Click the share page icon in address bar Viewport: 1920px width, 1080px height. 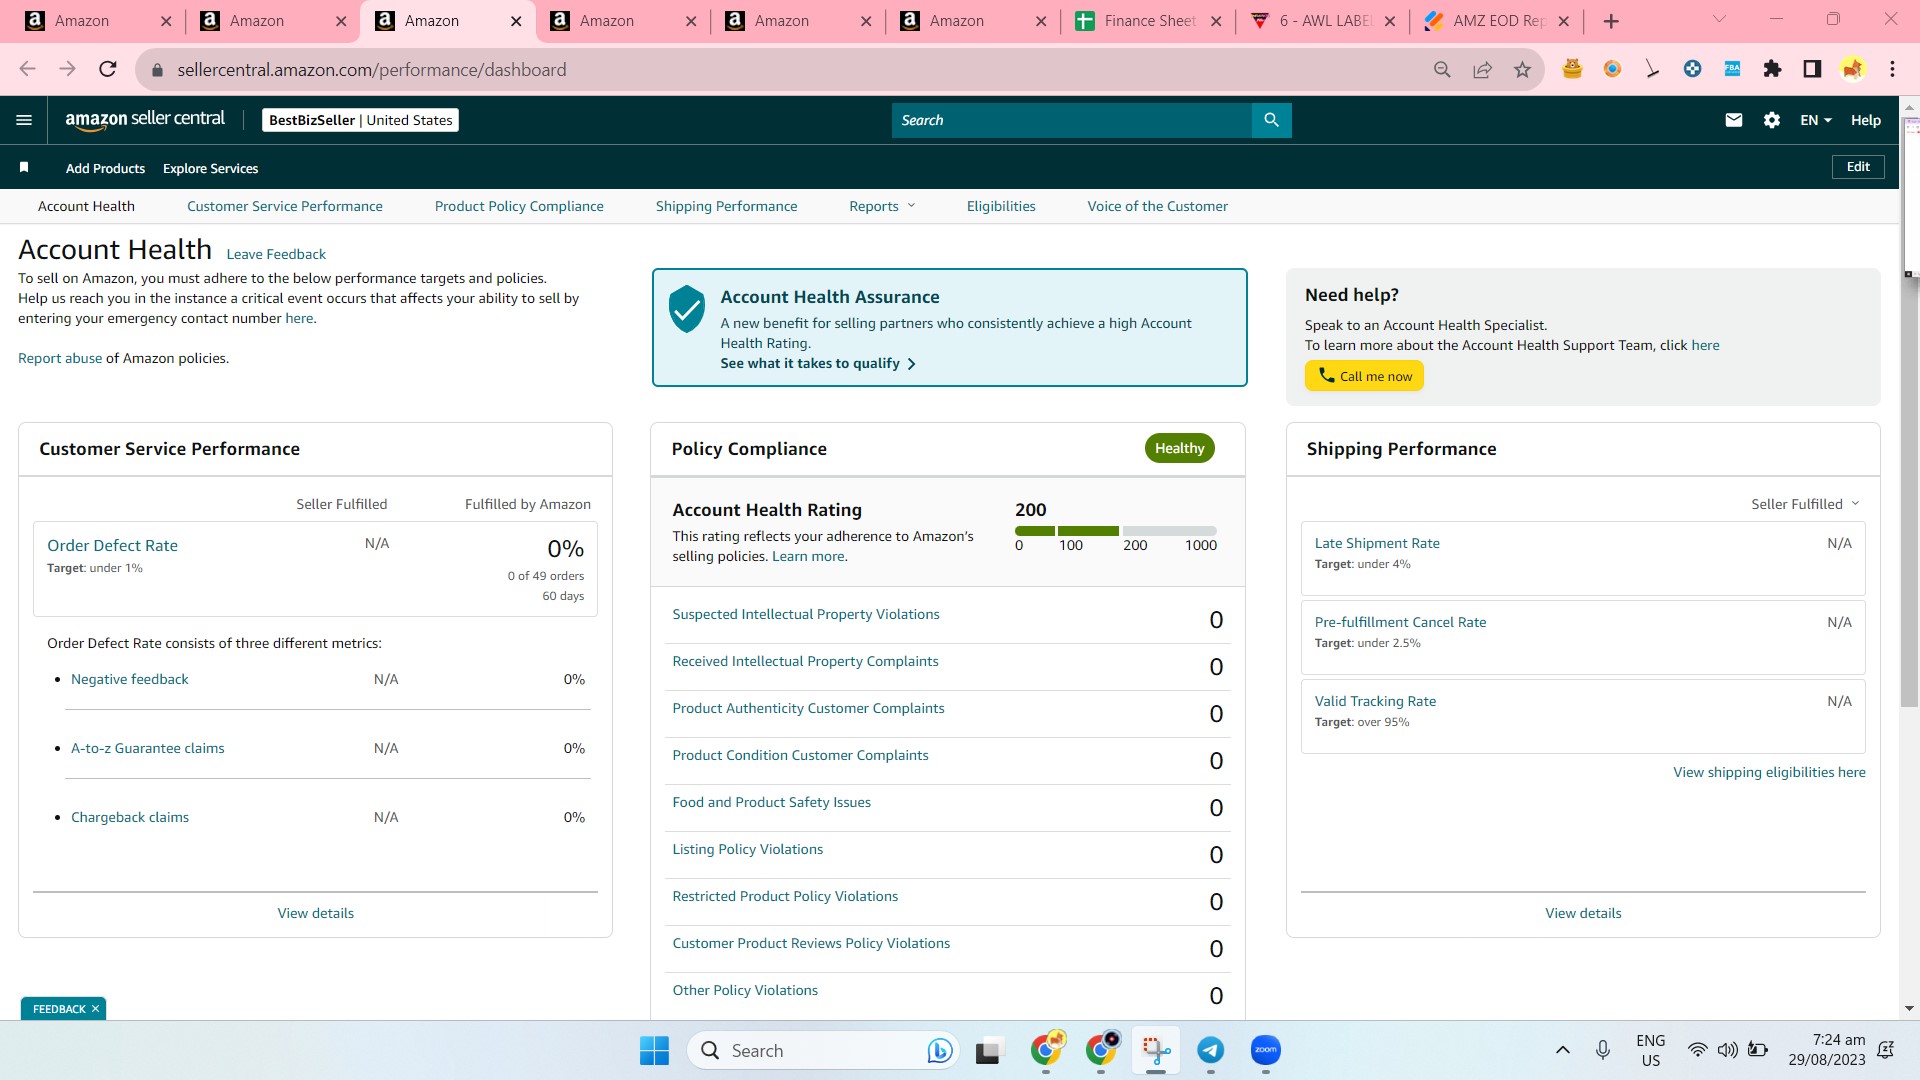[x=1482, y=69]
